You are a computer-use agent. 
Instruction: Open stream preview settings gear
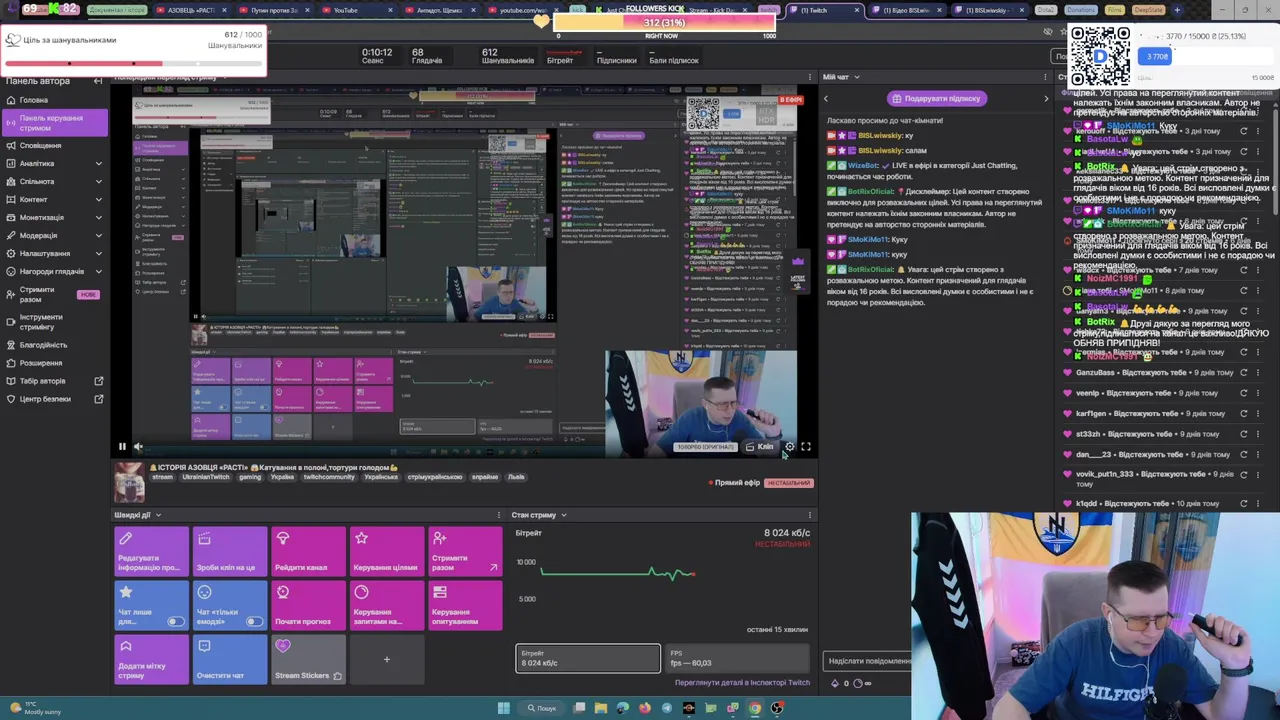(789, 447)
